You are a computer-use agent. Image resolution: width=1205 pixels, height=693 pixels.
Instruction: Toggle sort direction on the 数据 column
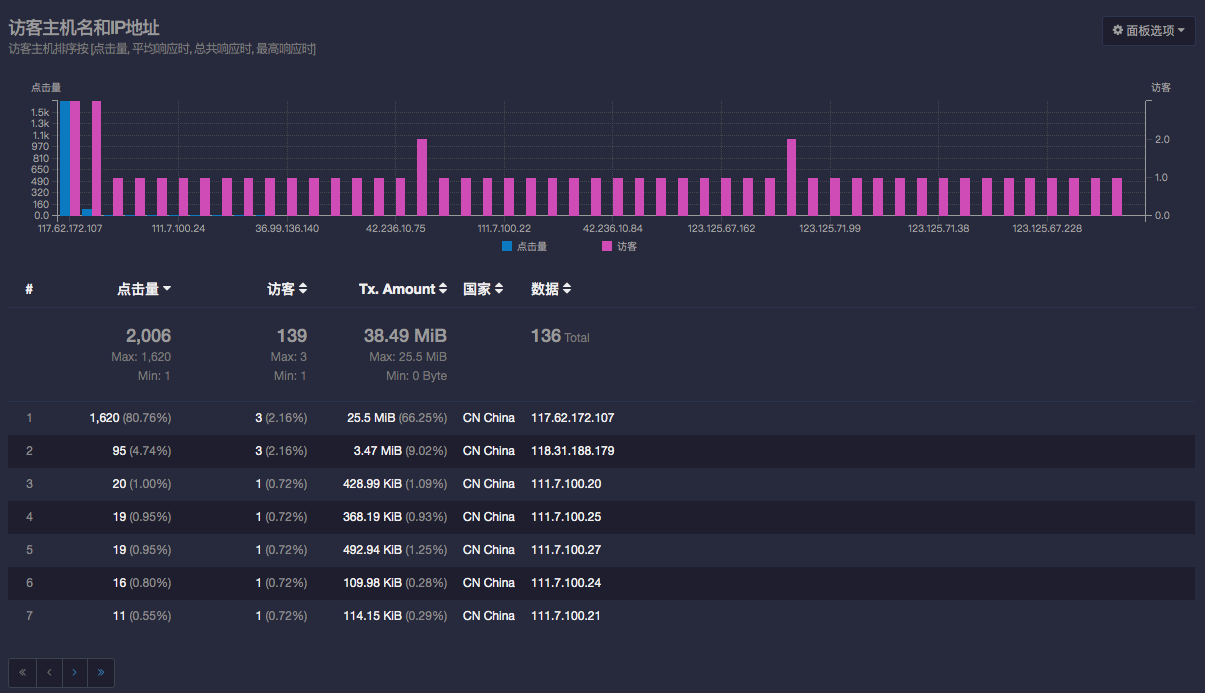[x=565, y=288]
